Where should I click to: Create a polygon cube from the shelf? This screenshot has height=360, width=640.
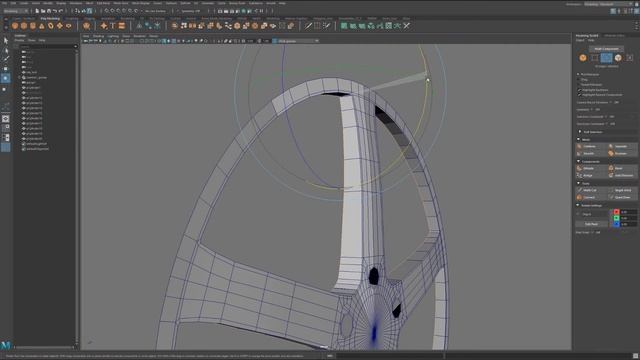[24, 26]
